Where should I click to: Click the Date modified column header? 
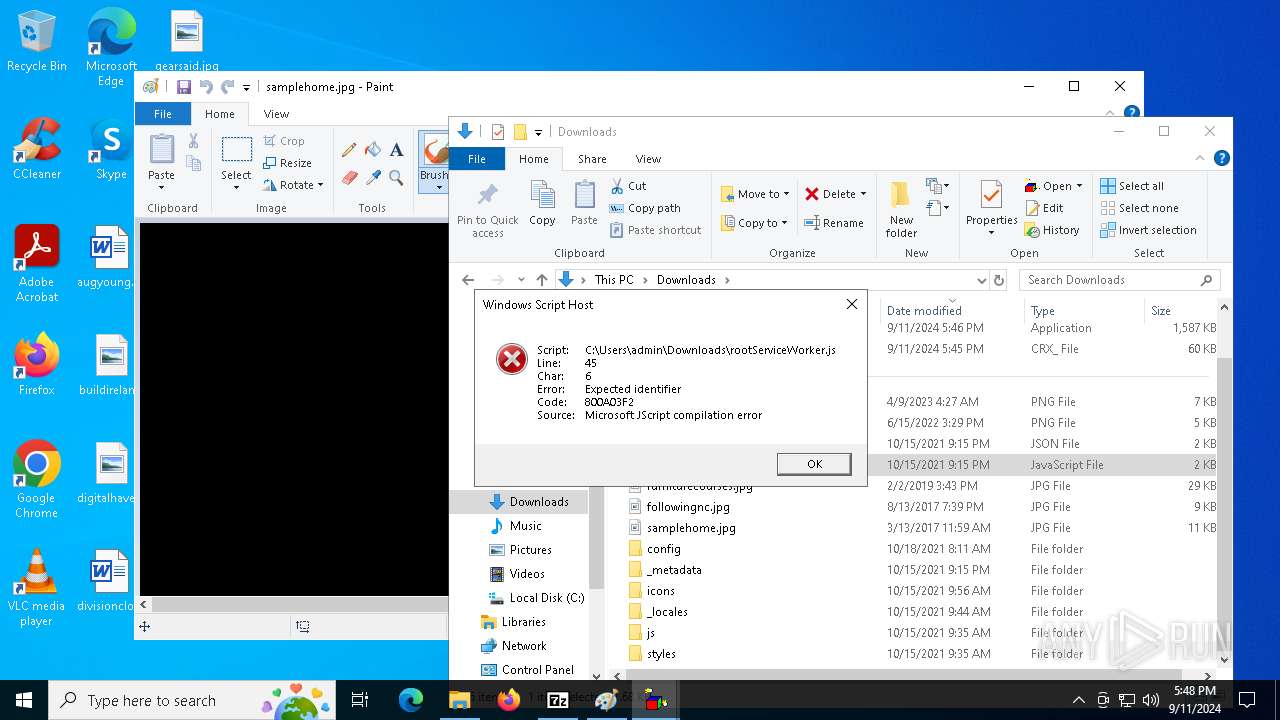pyautogui.click(x=924, y=311)
